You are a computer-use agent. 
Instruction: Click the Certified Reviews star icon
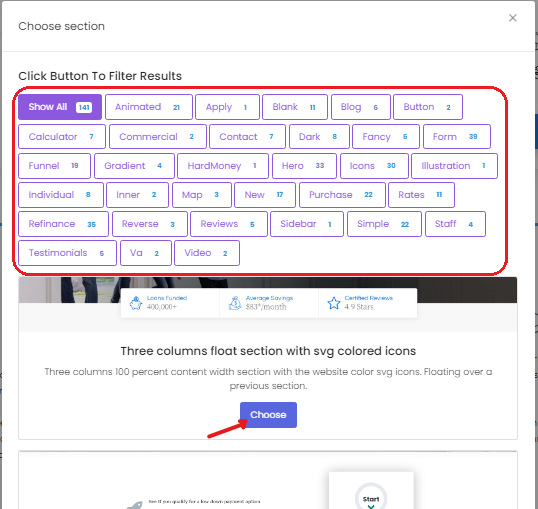point(334,303)
